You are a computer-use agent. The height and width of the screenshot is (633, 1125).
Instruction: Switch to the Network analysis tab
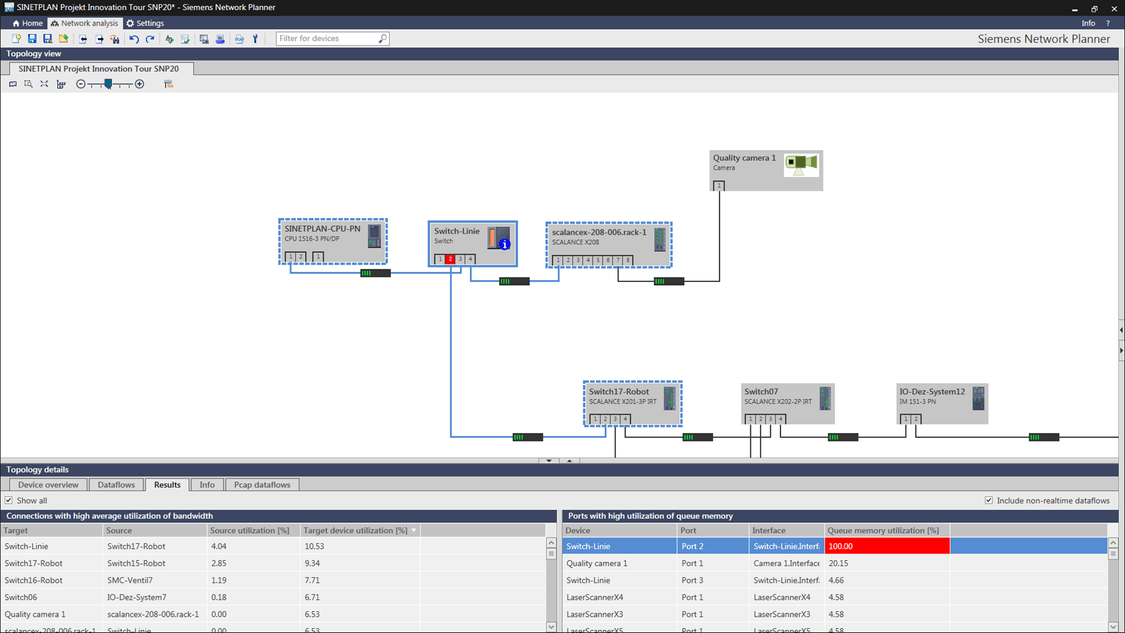[x=84, y=23]
